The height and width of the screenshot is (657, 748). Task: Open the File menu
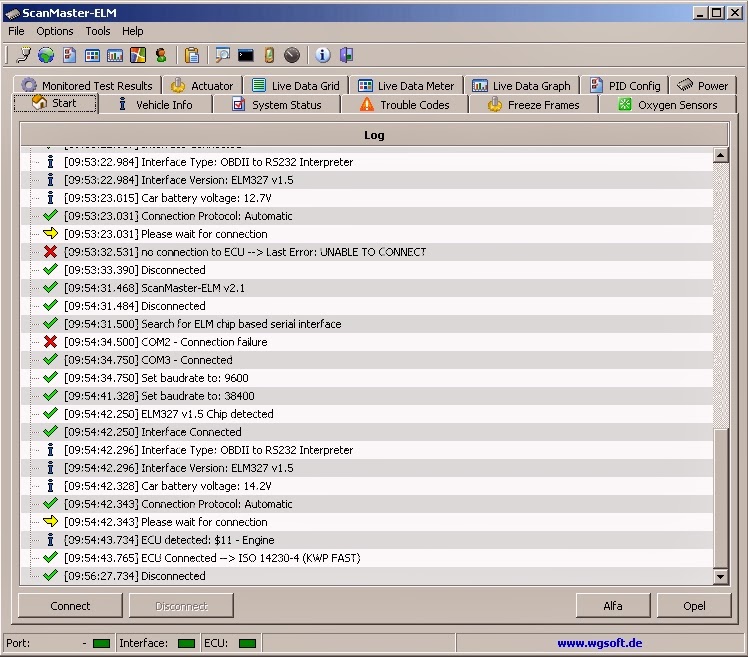[x=16, y=31]
